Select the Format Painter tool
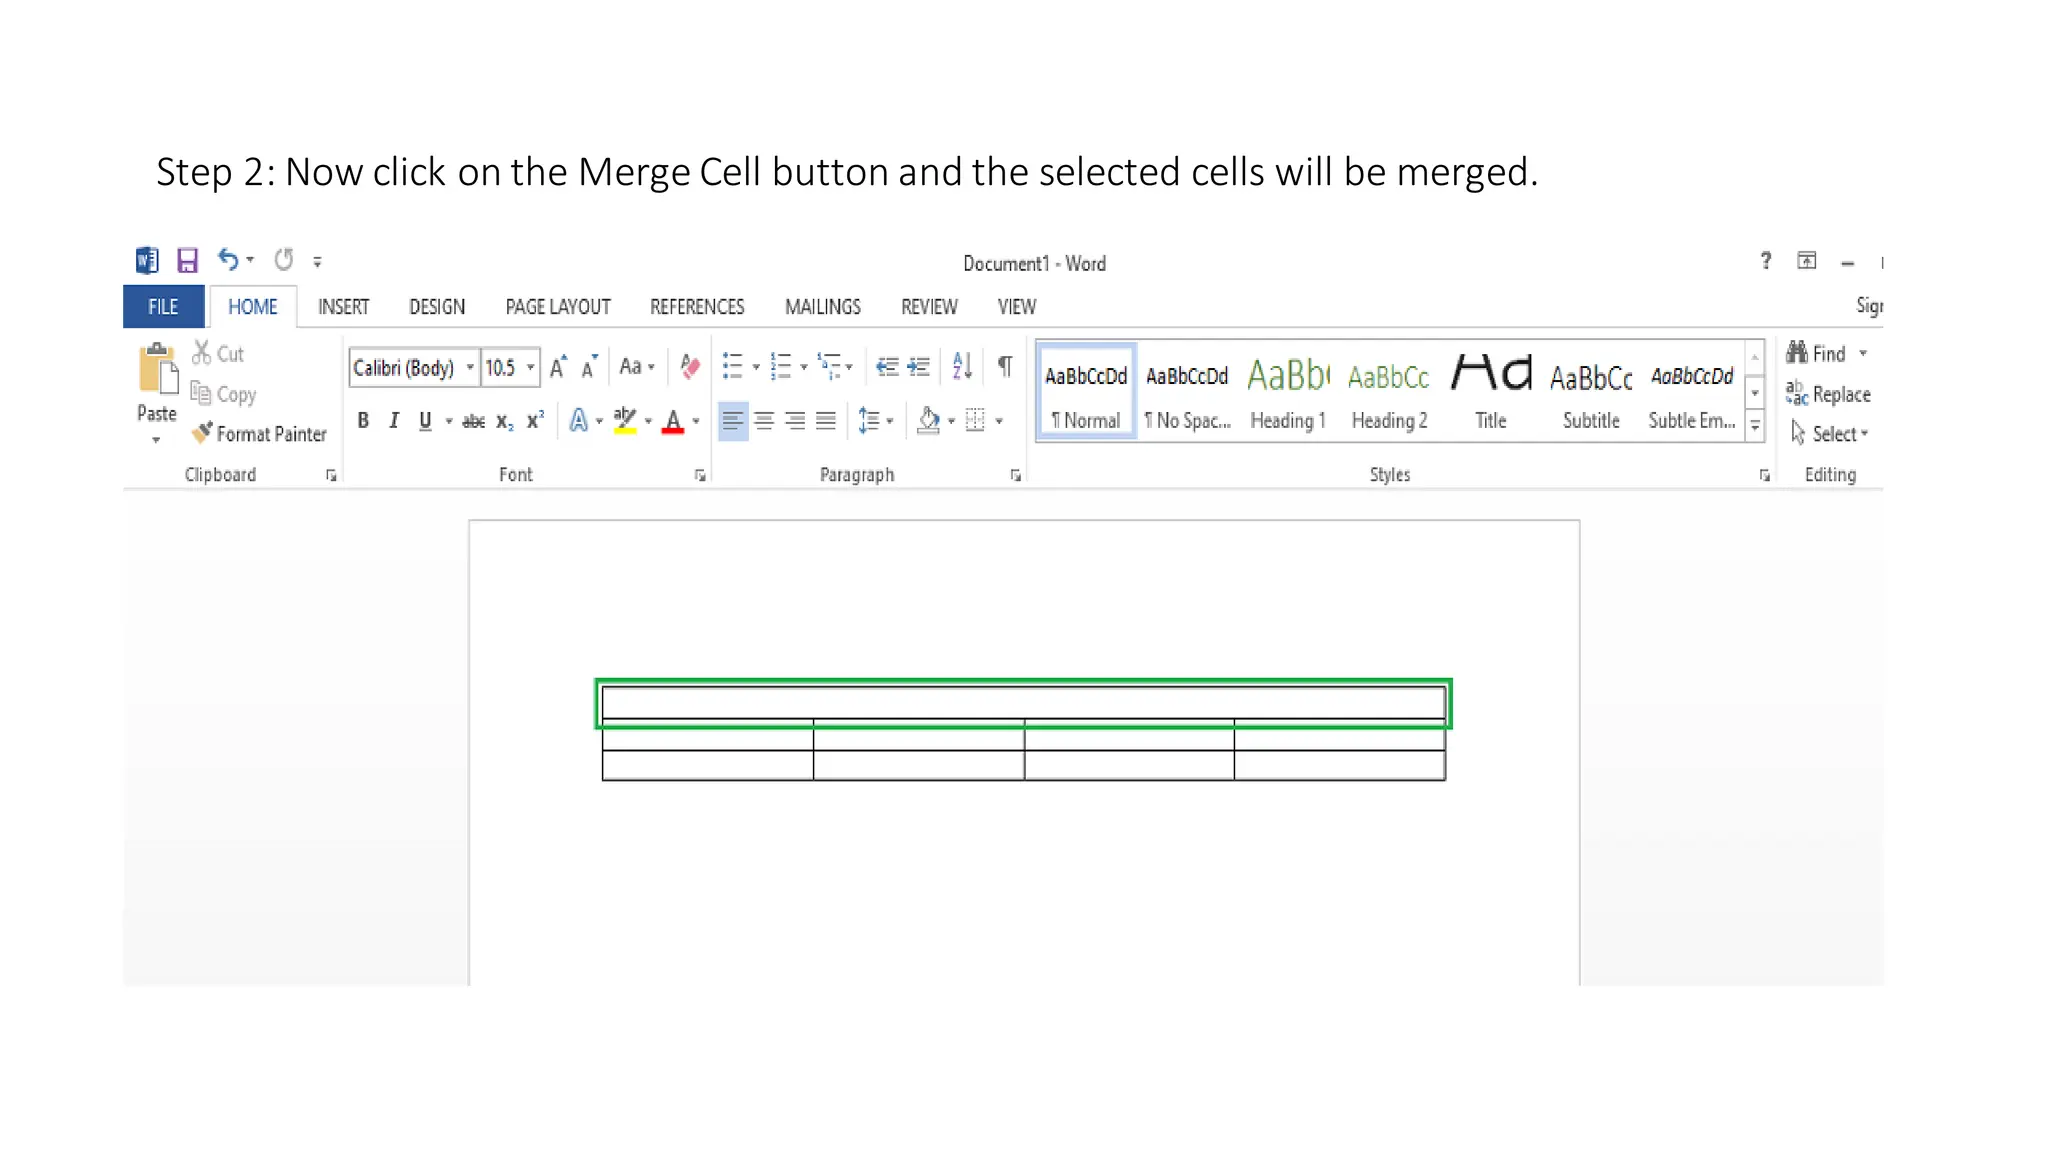The width and height of the screenshot is (2048, 1152). coord(260,434)
